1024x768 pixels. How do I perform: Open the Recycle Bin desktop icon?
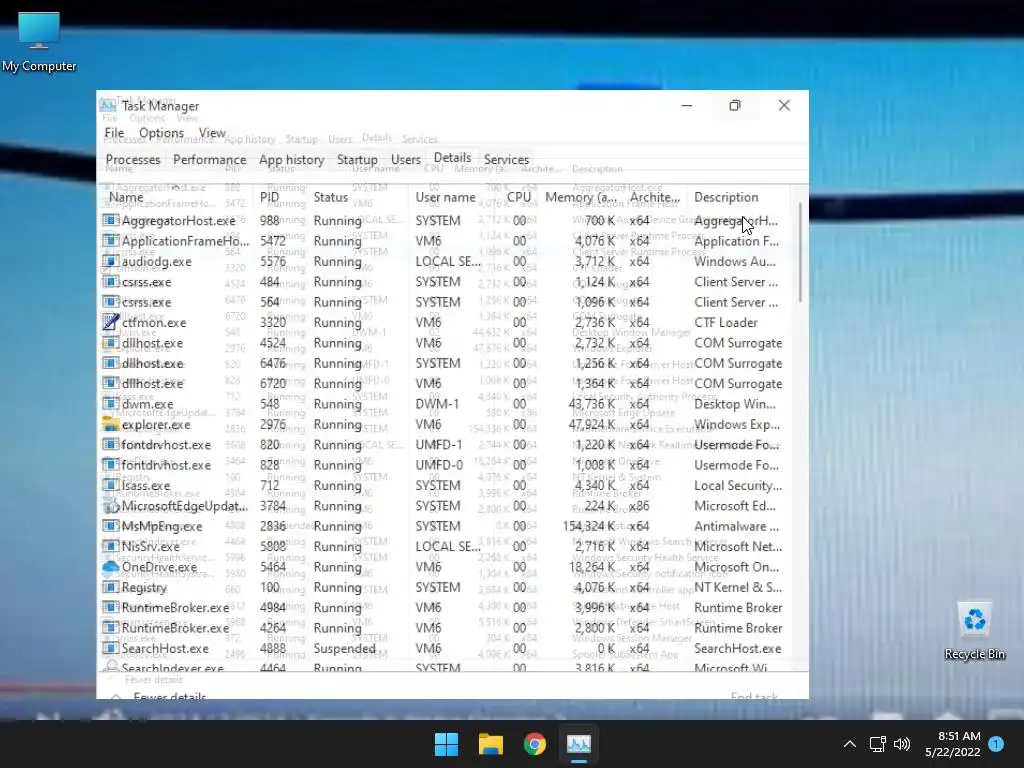(974, 632)
